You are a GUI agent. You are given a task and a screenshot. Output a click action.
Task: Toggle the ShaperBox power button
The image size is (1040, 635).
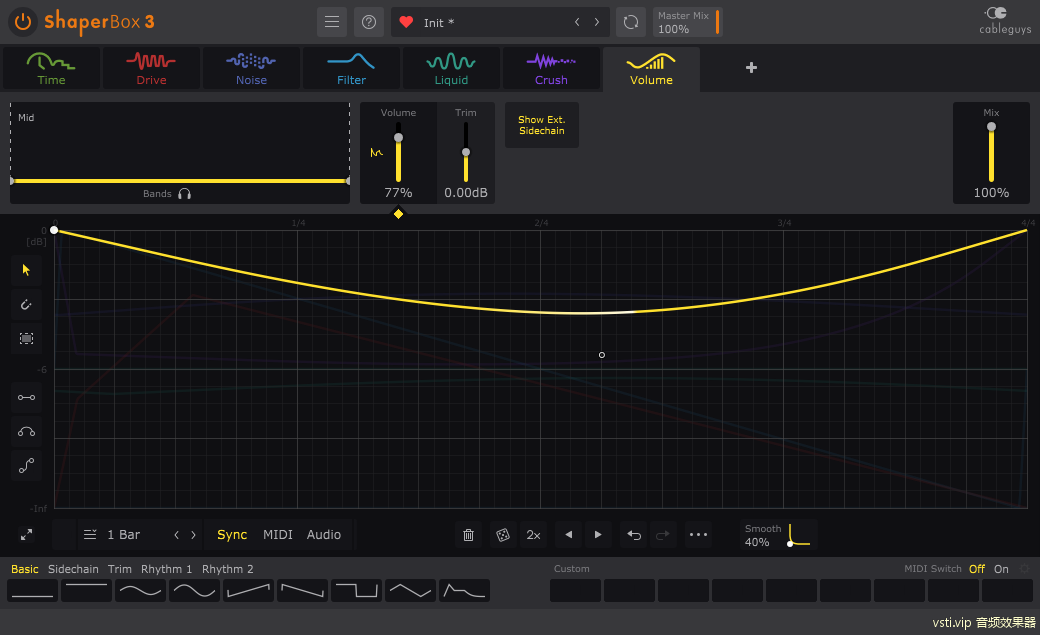point(23,22)
